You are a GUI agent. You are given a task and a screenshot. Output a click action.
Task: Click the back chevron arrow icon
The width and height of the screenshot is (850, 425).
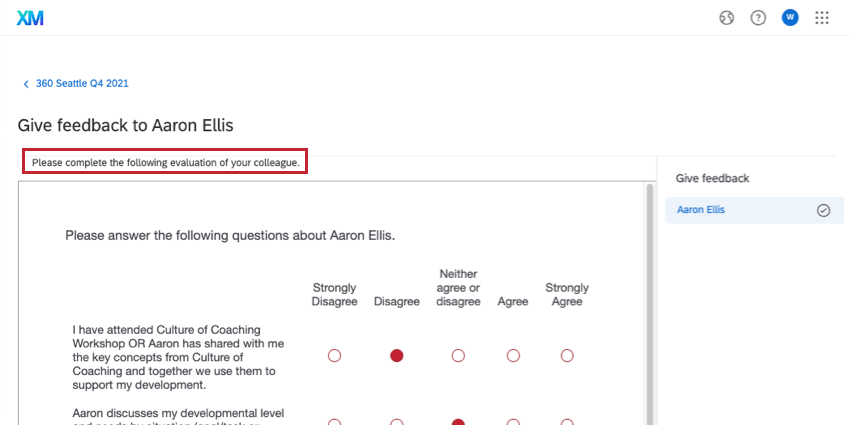[x=26, y=84]
